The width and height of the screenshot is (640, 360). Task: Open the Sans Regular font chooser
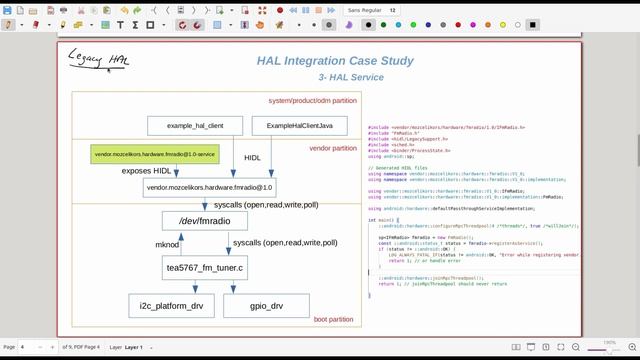pos(371,10)
